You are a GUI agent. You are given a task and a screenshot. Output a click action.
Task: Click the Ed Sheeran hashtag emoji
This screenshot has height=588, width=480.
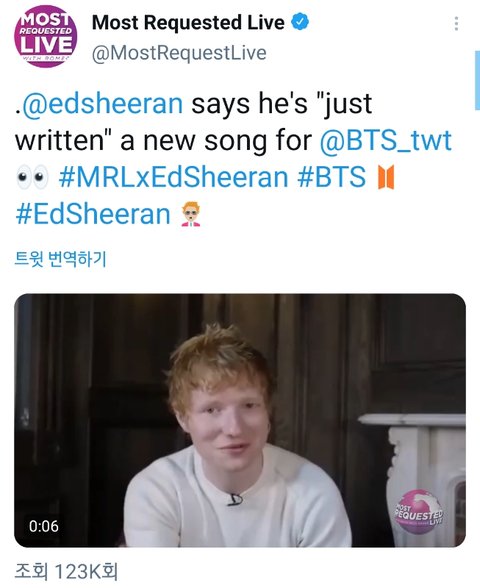(190, 214)
